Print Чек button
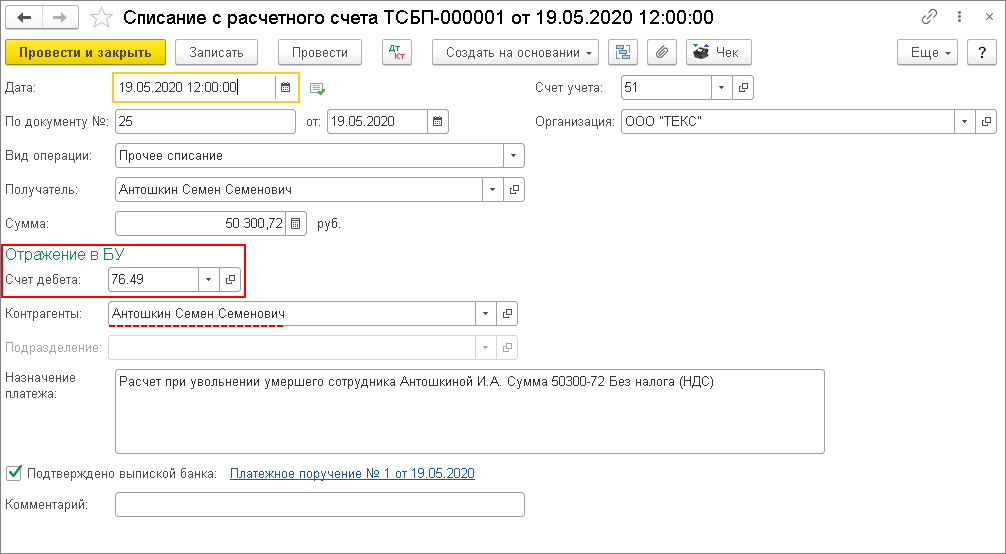1006x554 pixels. (719, 53)
